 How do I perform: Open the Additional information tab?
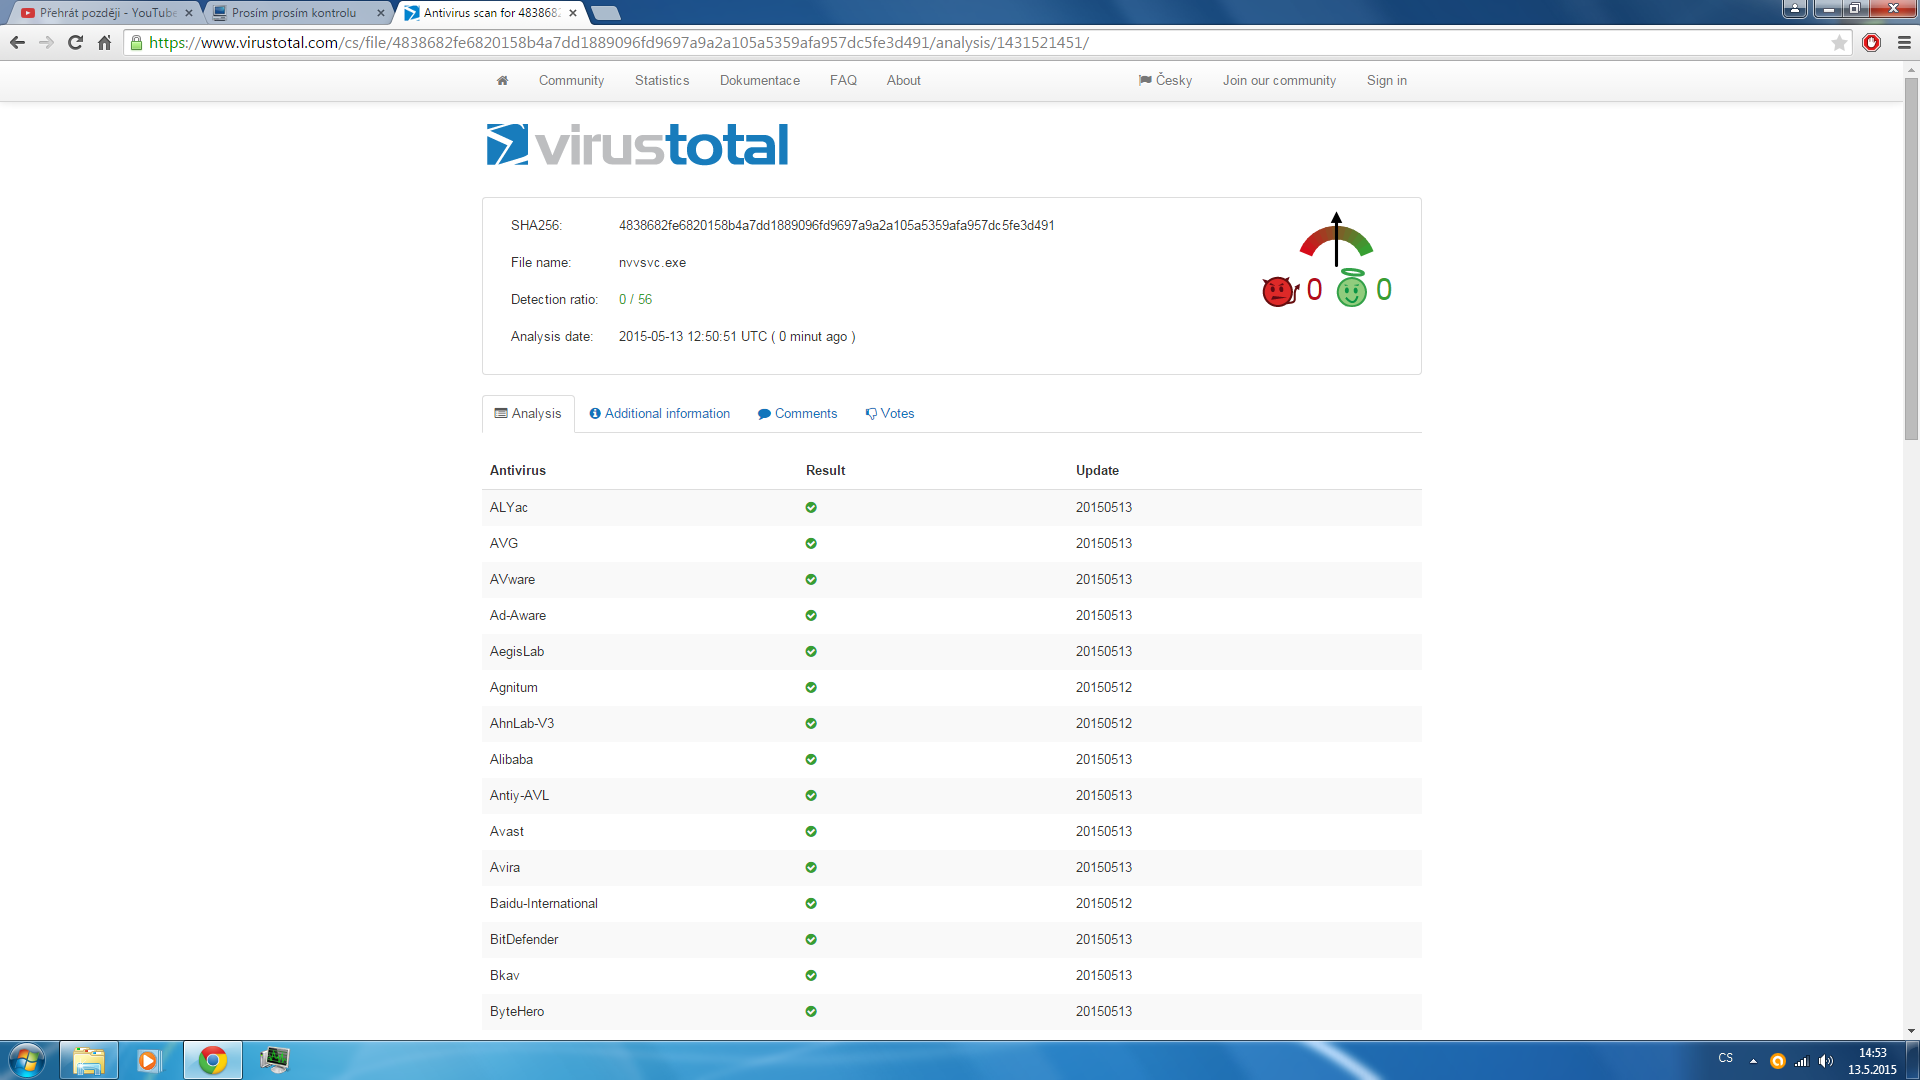[x=660, y=414]
